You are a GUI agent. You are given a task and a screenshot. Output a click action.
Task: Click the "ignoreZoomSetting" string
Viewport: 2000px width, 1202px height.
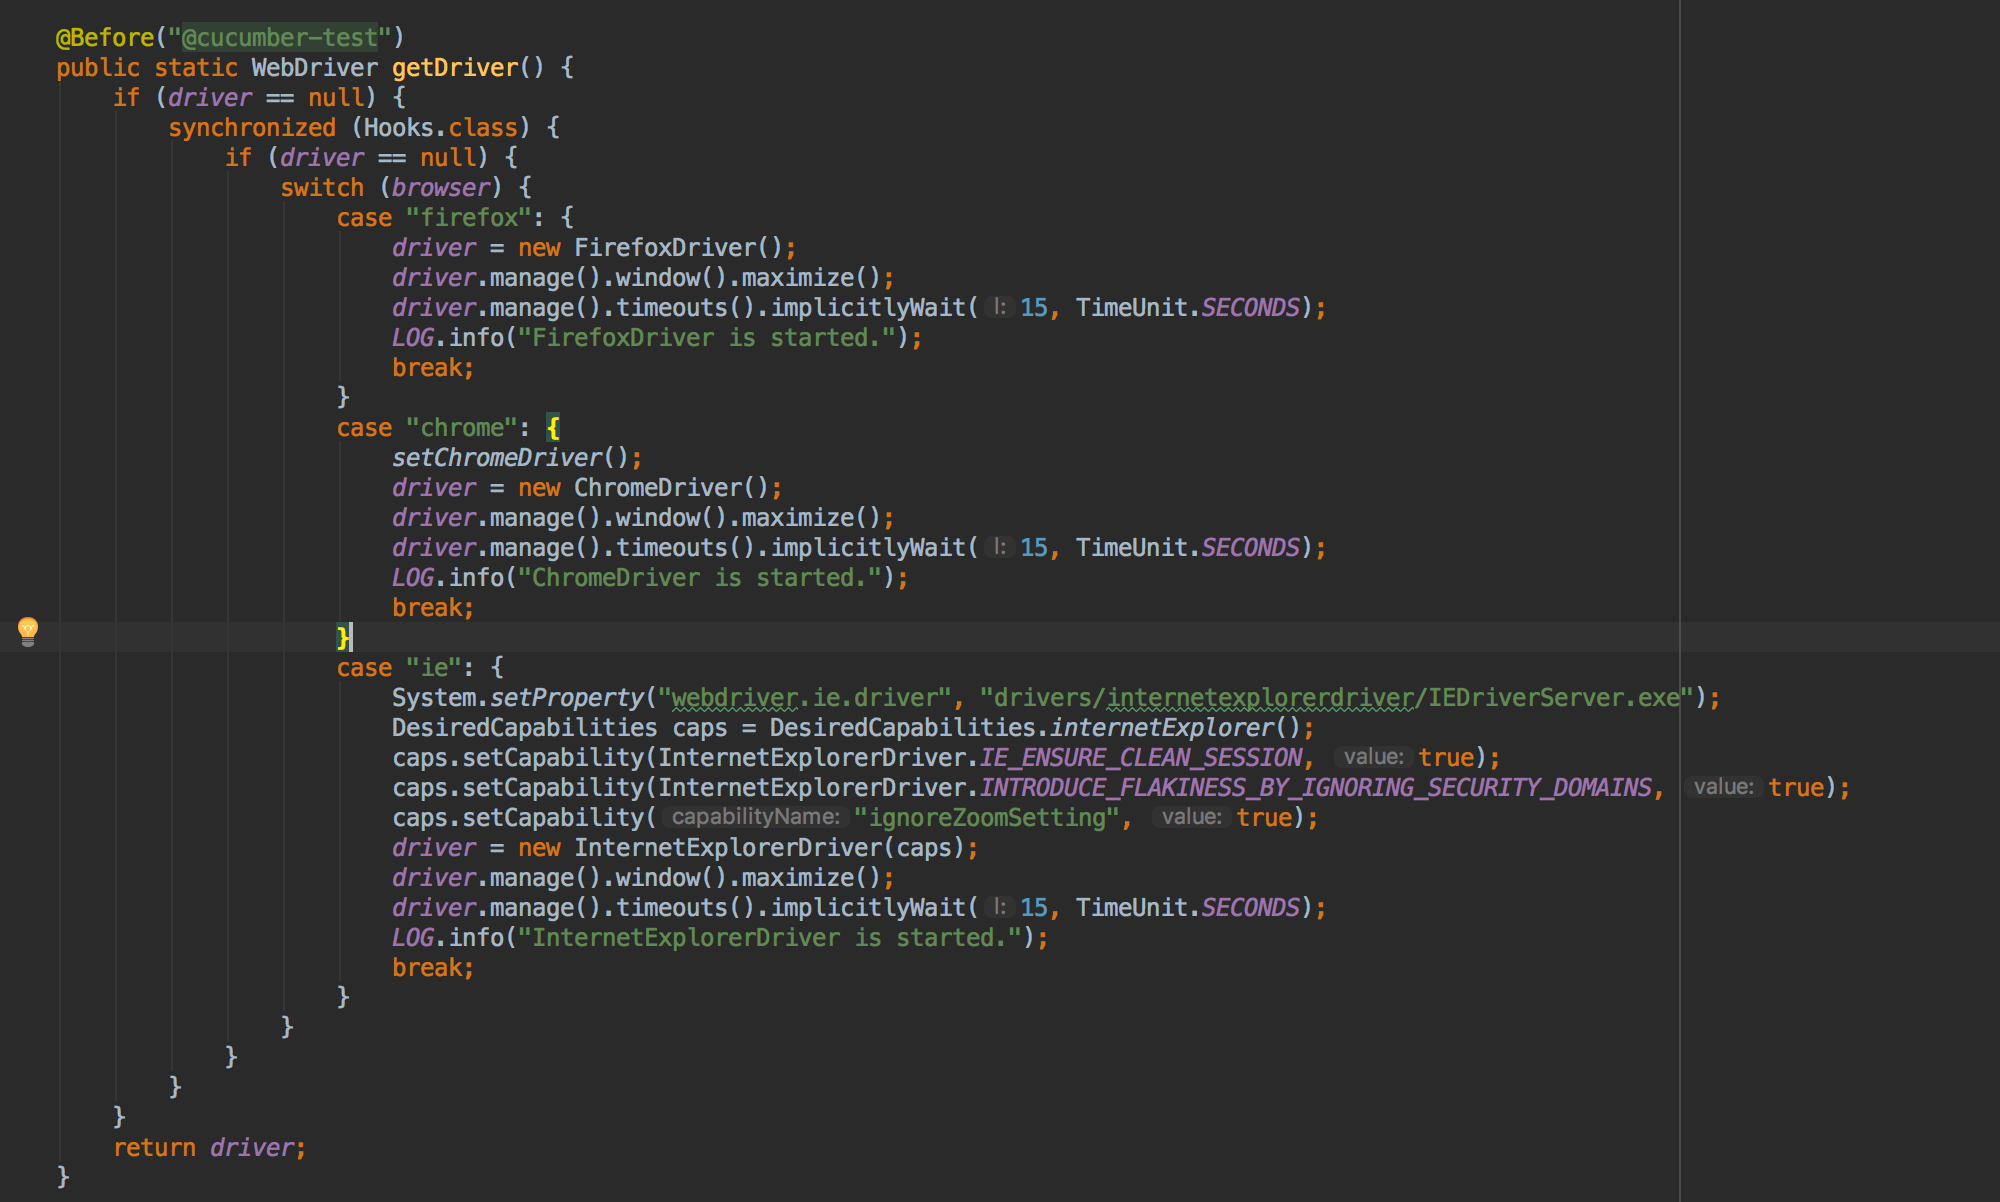pos(985,818)
